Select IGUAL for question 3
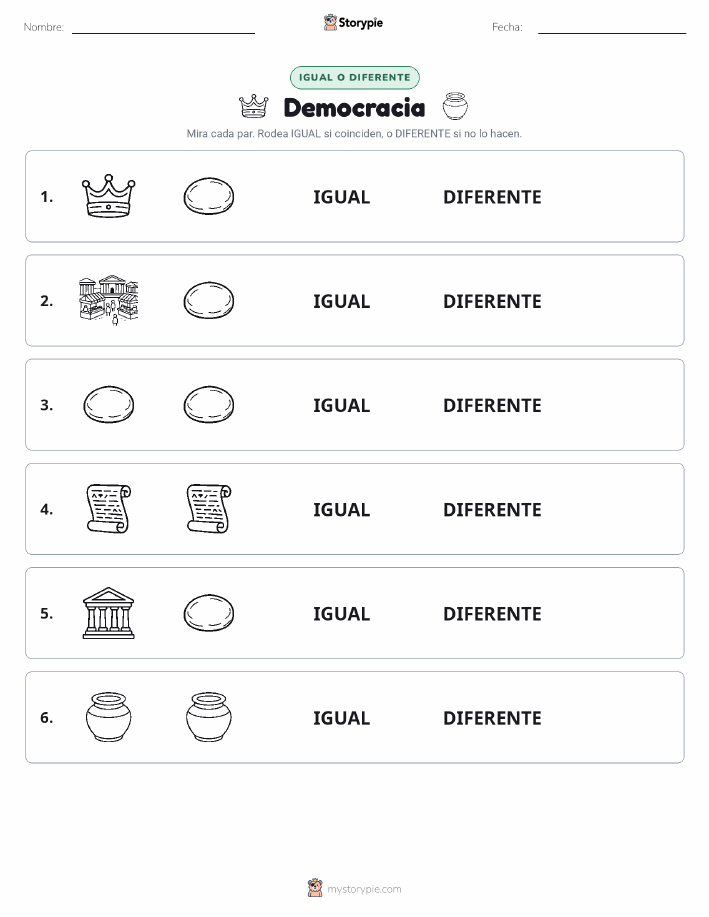 [342, 405]
